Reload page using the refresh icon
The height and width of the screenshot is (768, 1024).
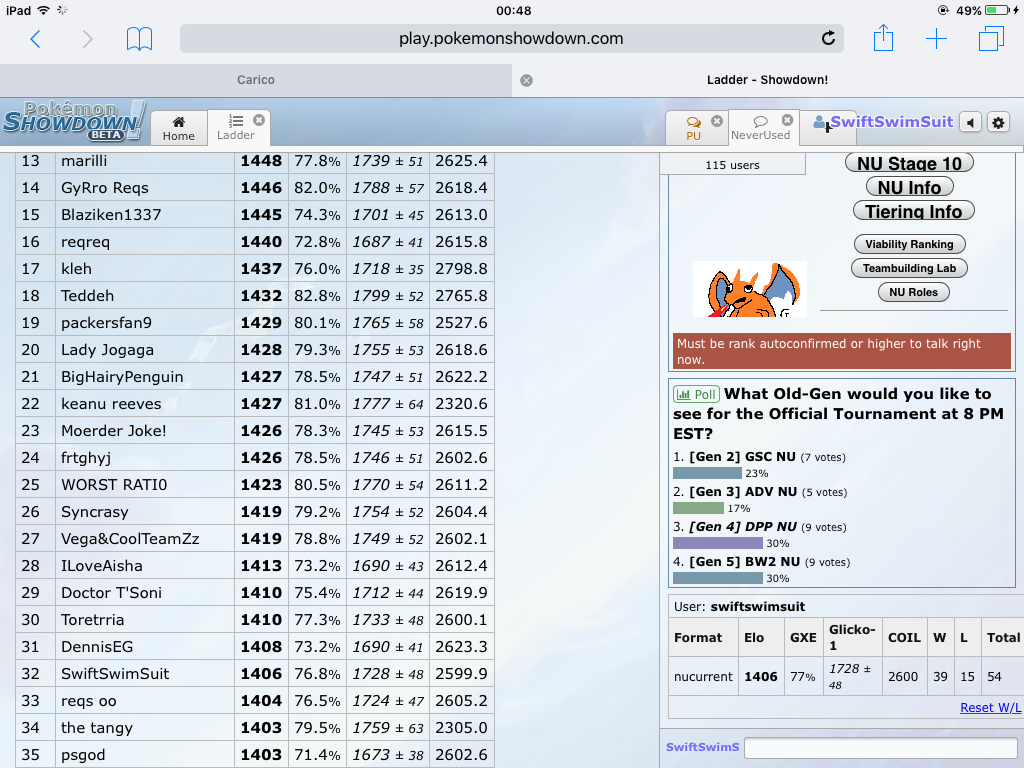(x=828, y=39)
